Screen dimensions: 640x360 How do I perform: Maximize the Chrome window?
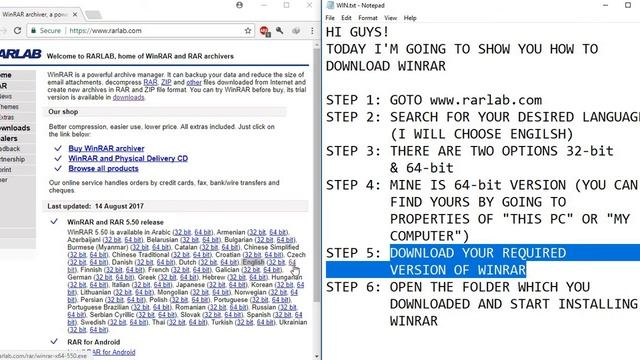pyautogui.click(x=287, y=5)
